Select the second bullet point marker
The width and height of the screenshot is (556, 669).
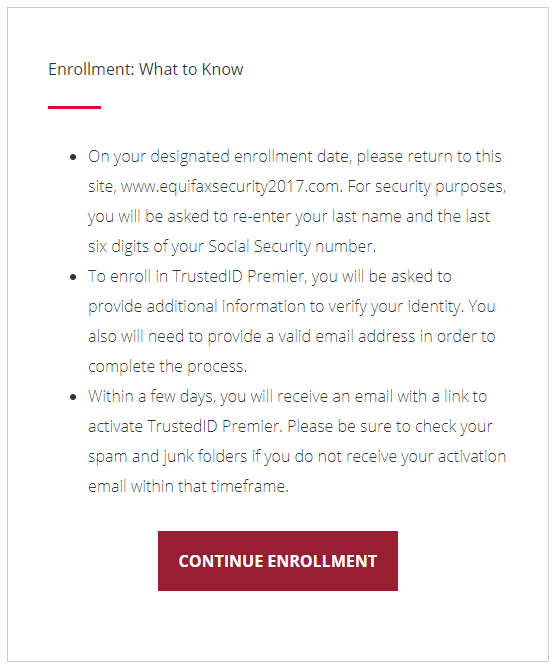pyautogui.click(x=73, y=277)
